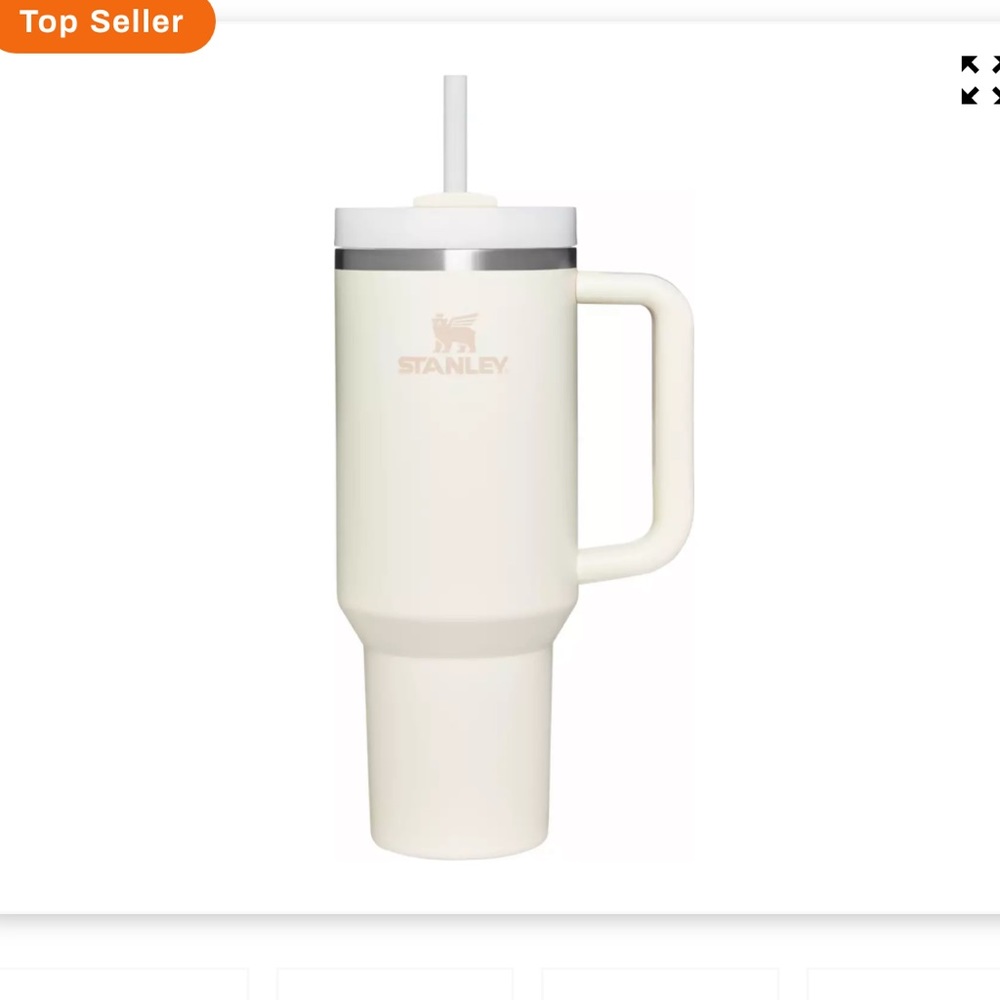Viewport: 1000px width, 1000px height.
Task: Select the first thumbnail box below the image
Action: [124, 983]
